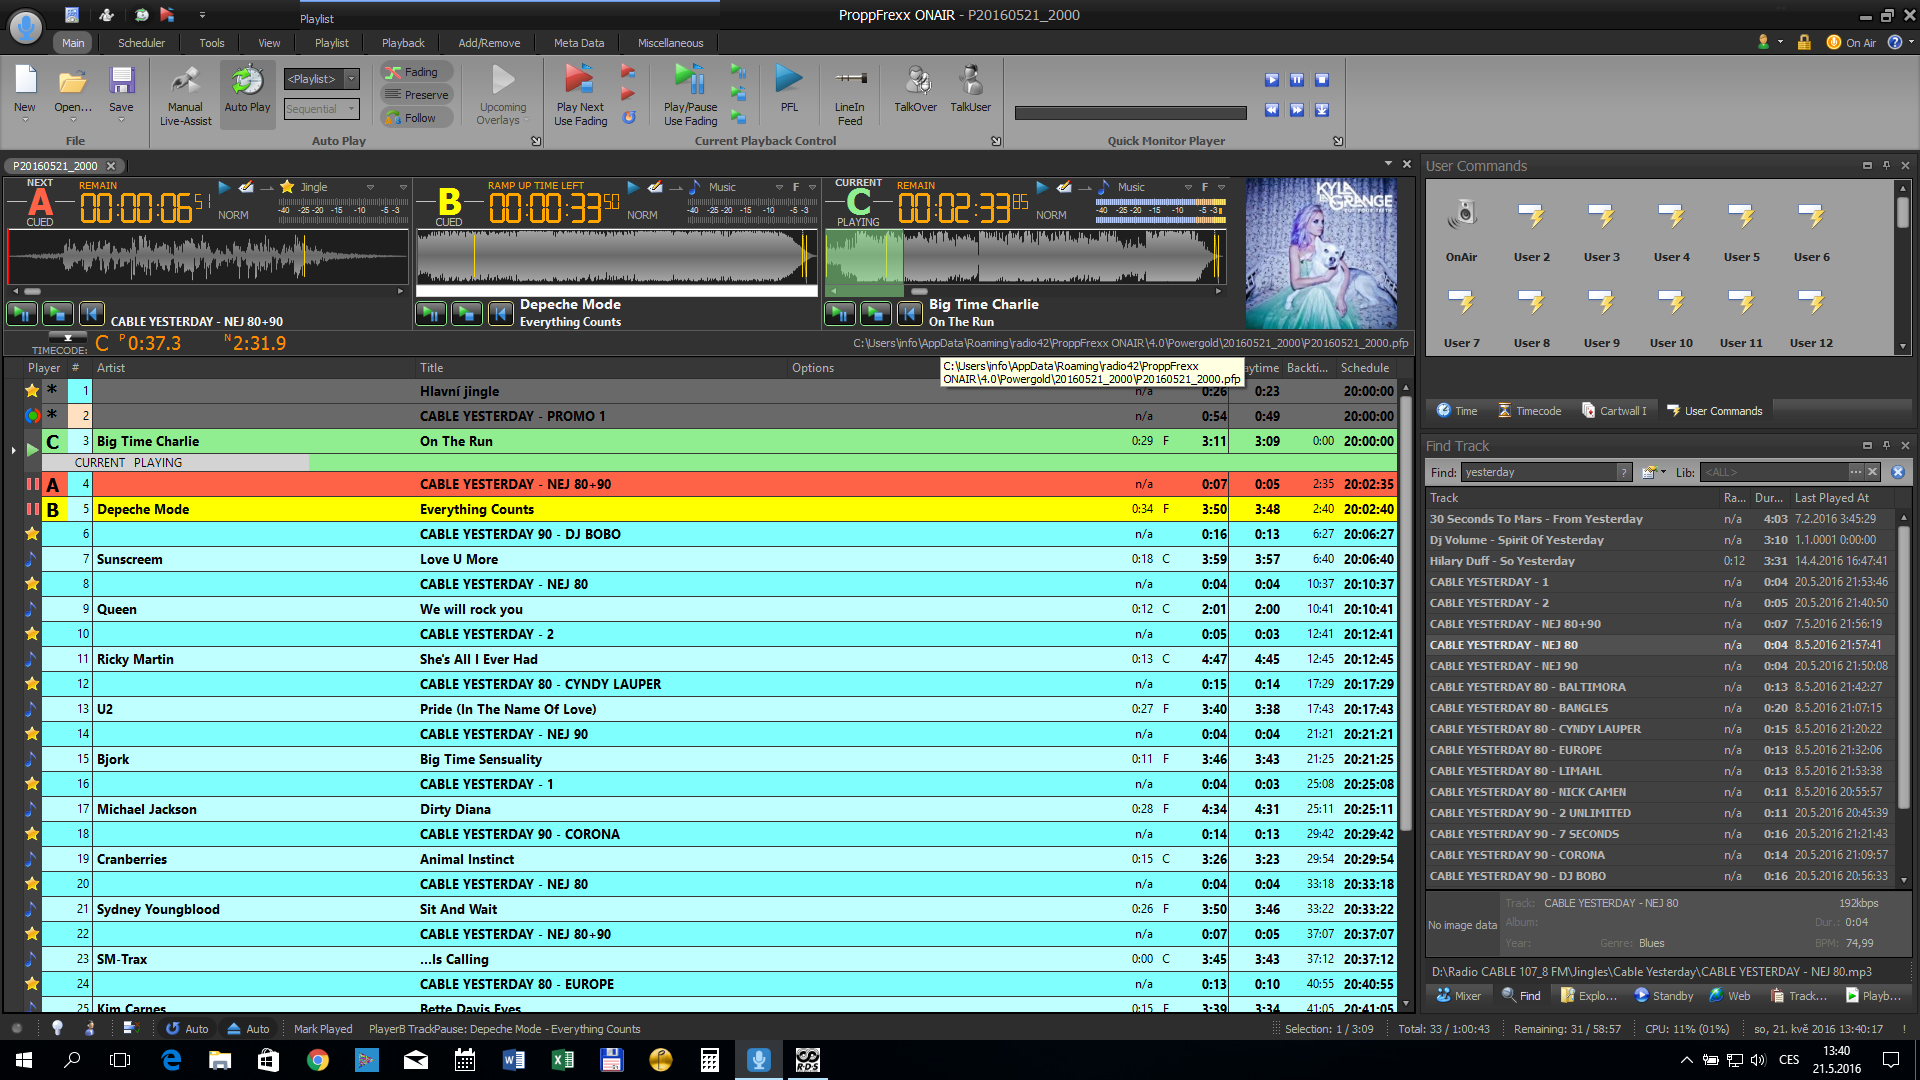
Task: Open Excel from the taskbar
Action: click(x=563, y=1060)
